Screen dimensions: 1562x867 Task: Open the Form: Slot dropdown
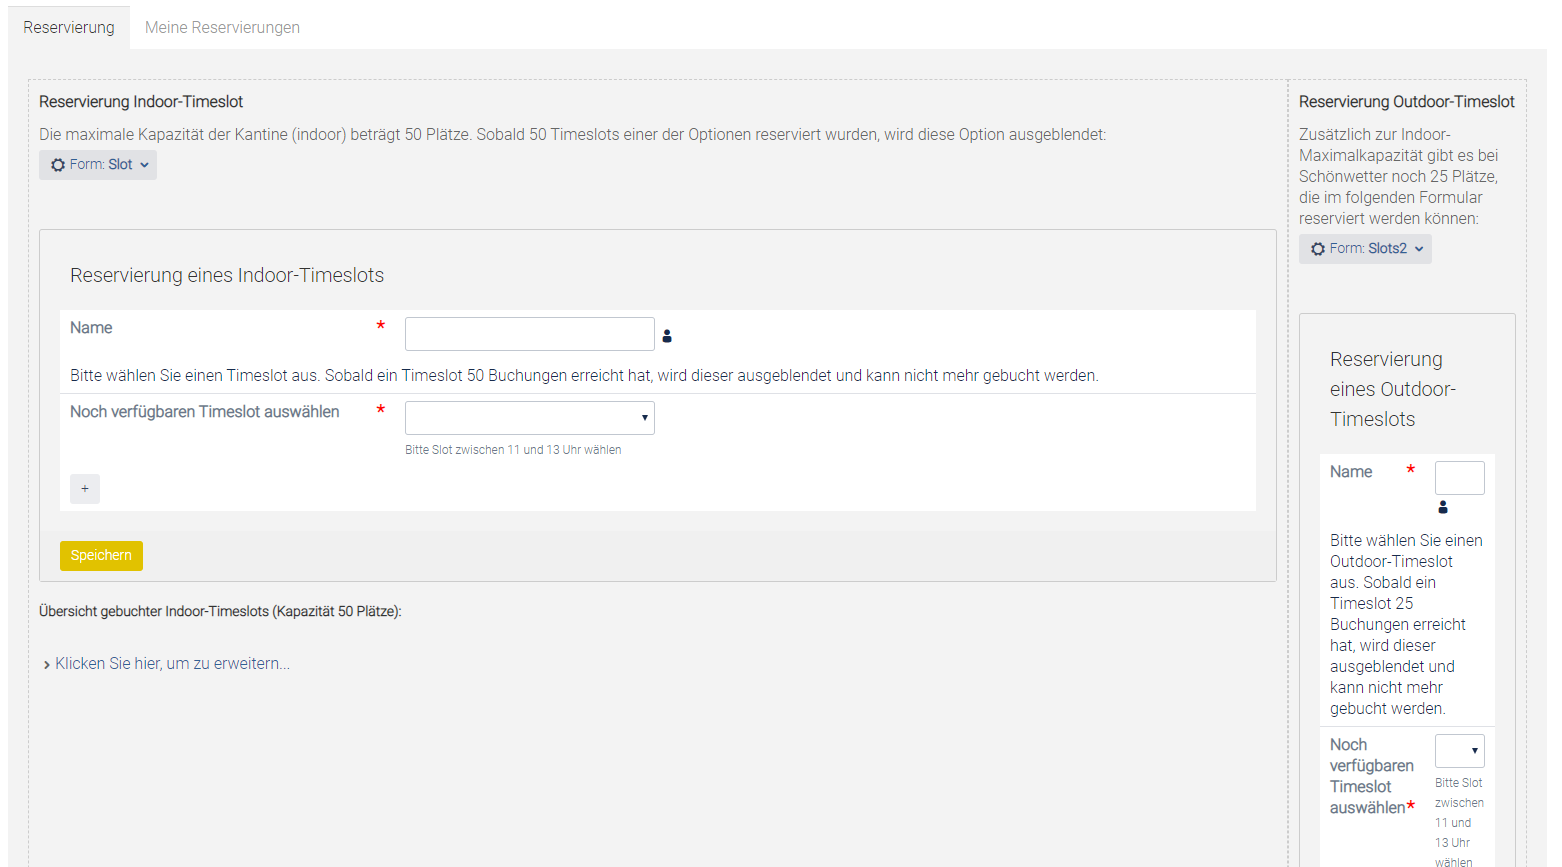click(x=98, y=165)
